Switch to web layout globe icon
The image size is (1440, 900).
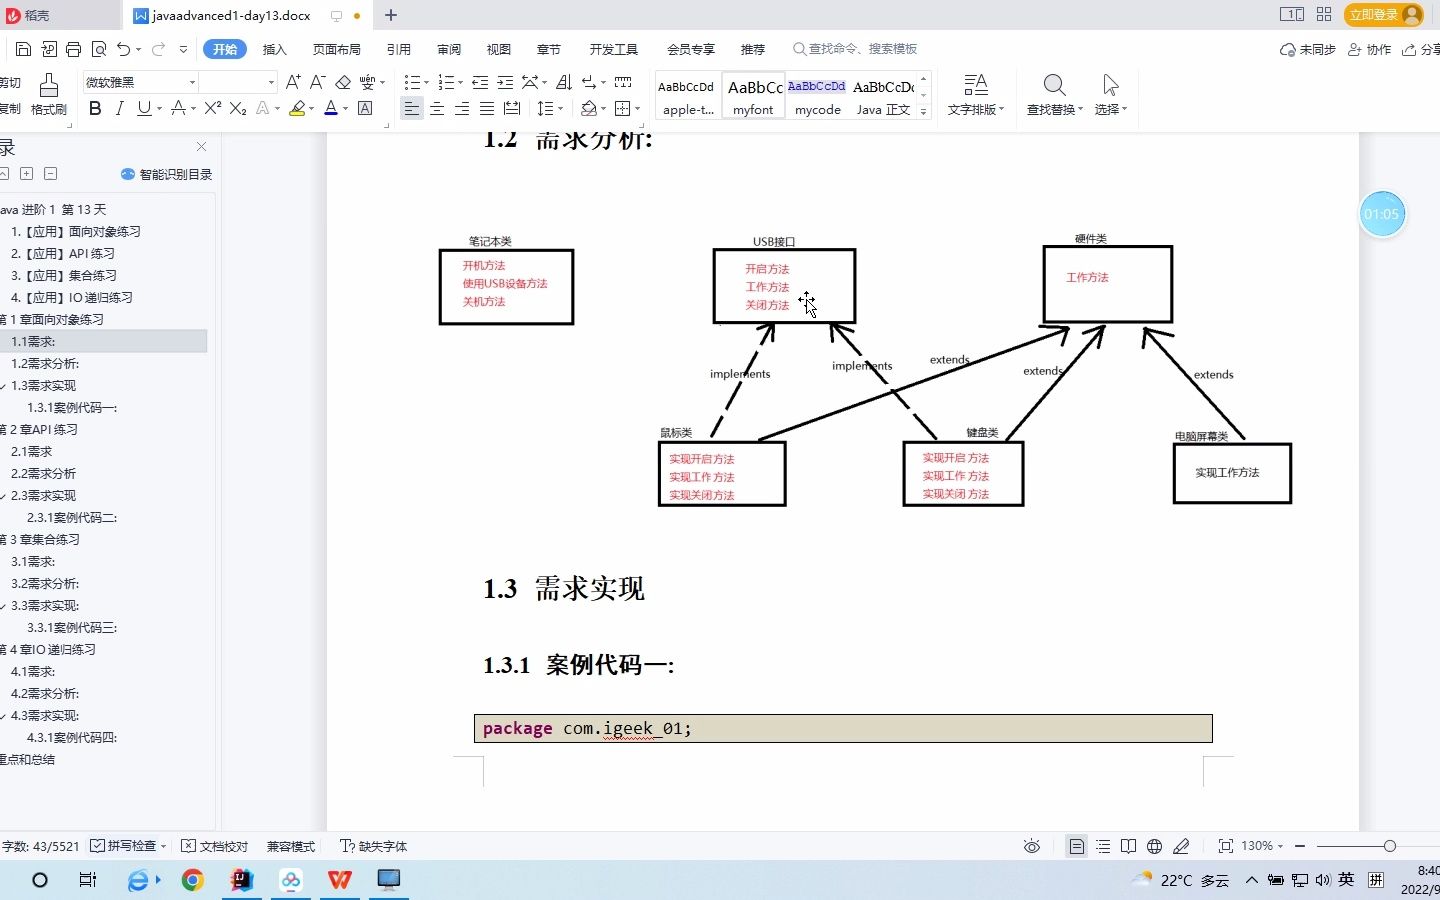pyautogui.click(x=1154, y=846)
